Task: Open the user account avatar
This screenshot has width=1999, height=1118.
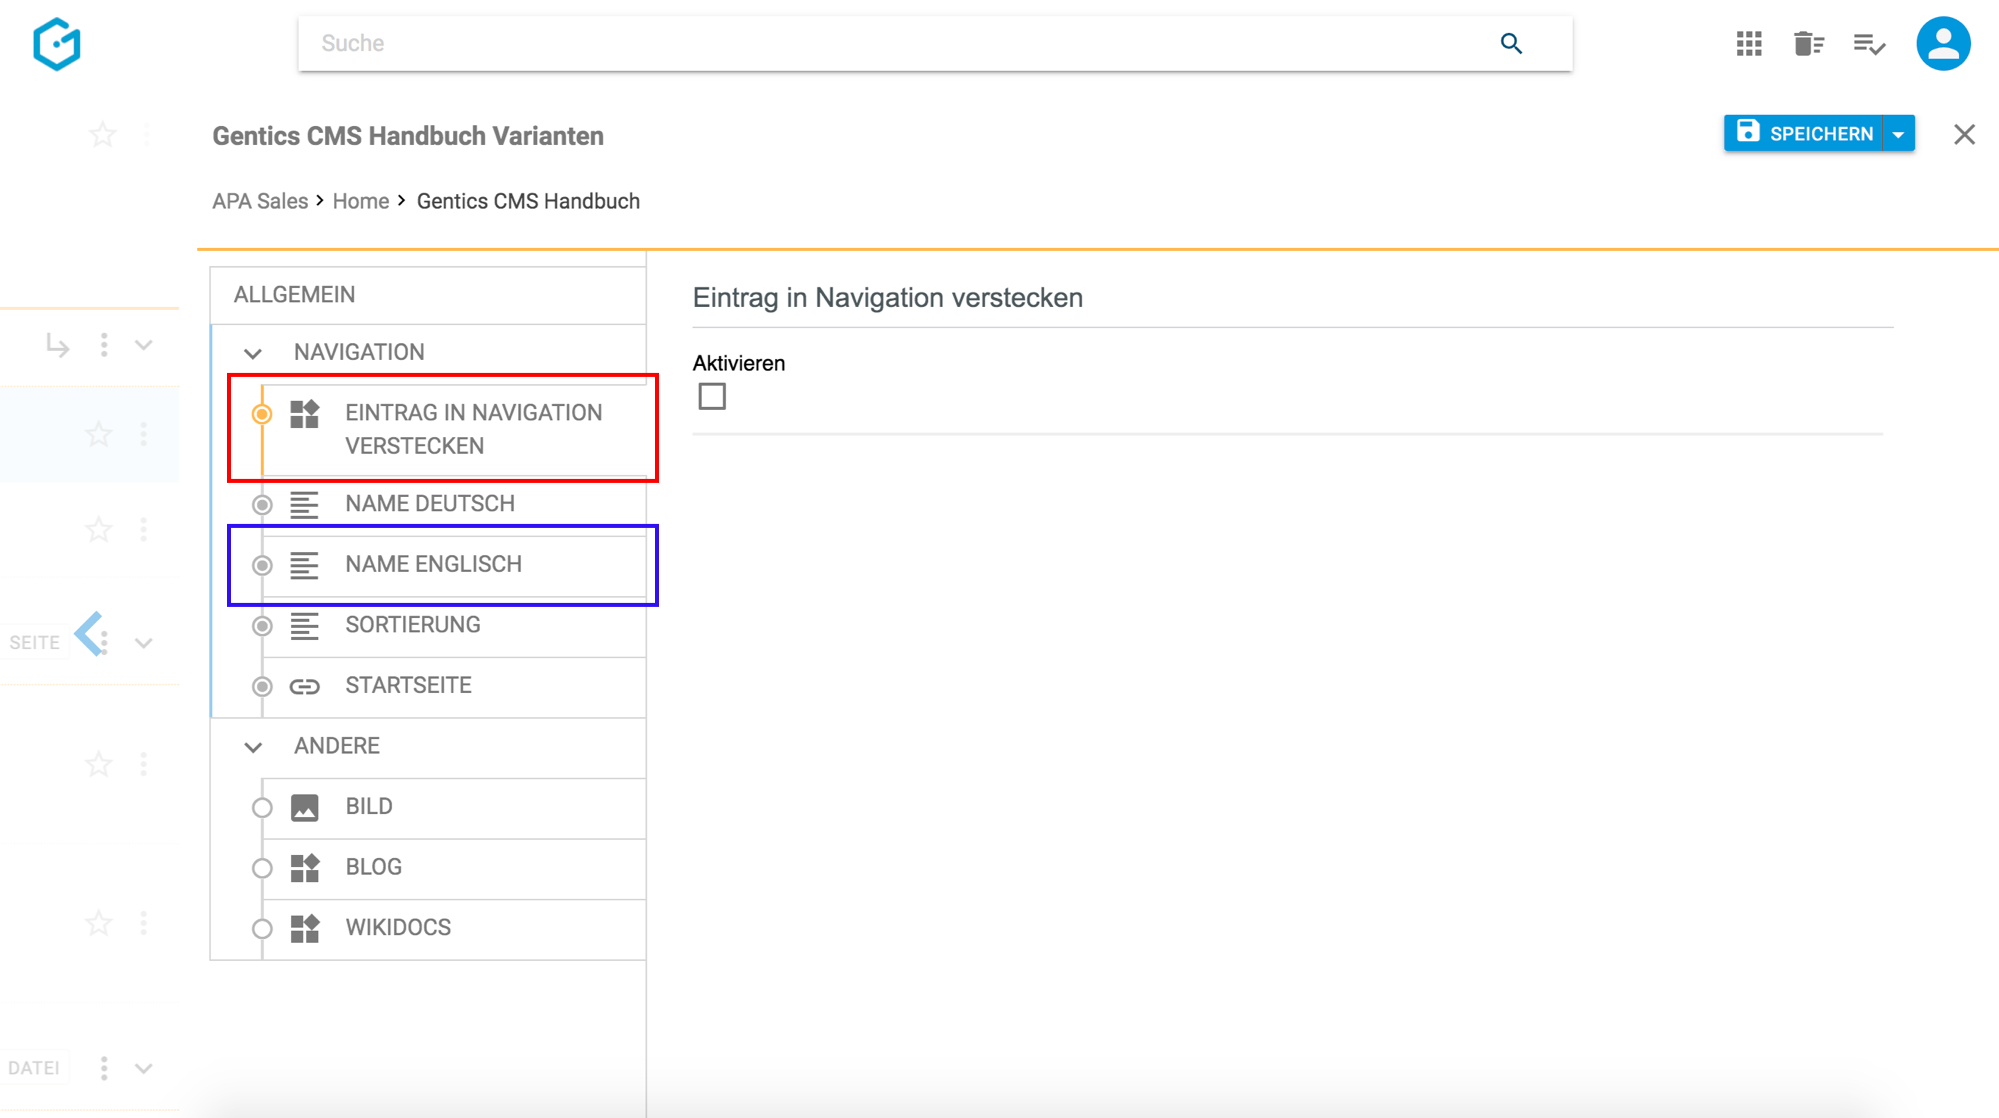Action: 1943,44
